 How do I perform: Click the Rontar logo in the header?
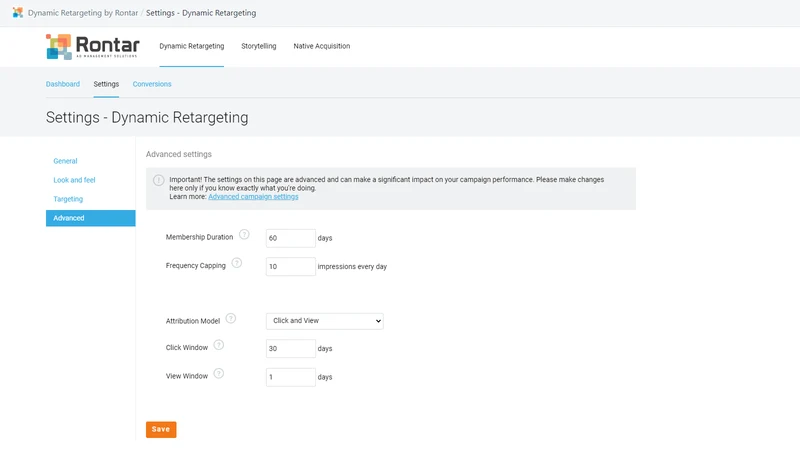(x=93, y=46)
